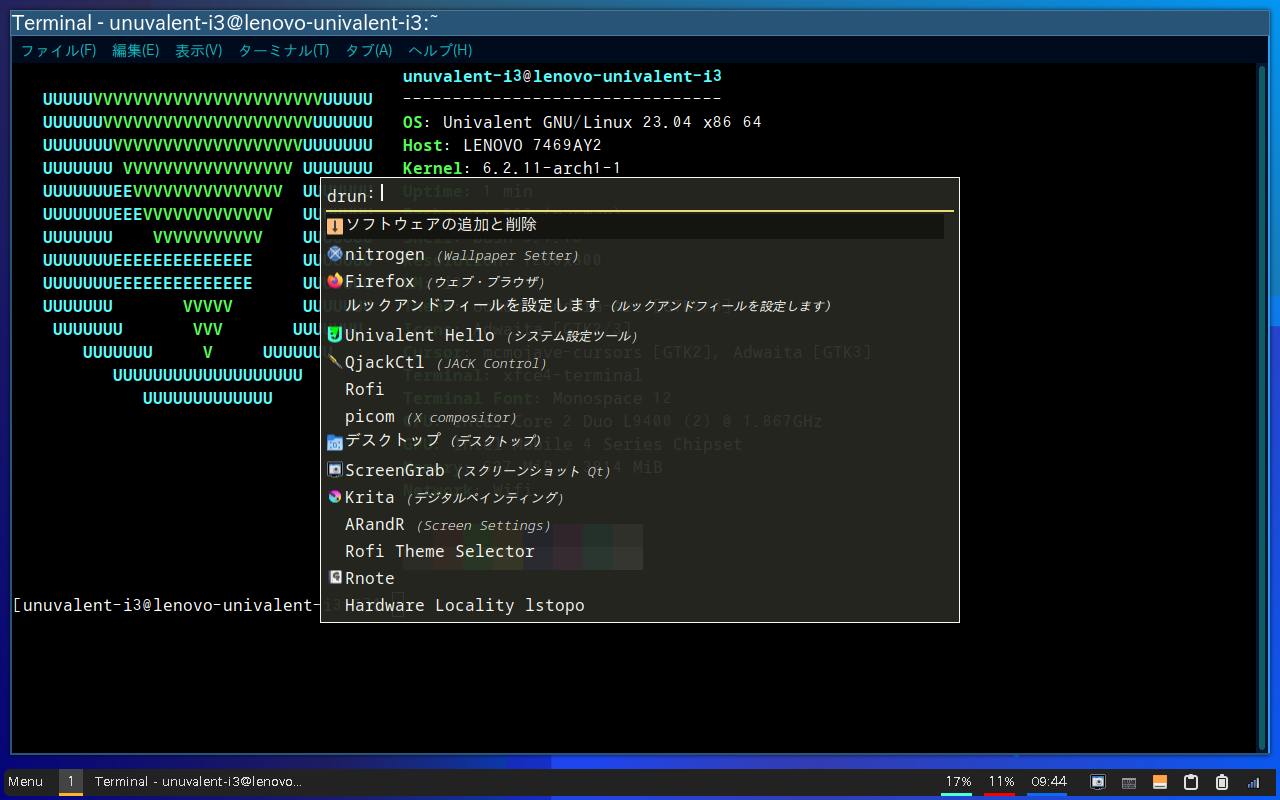Click the Krita icon in the launcher
1280x800 pixels.
click(x=335, y=496)
